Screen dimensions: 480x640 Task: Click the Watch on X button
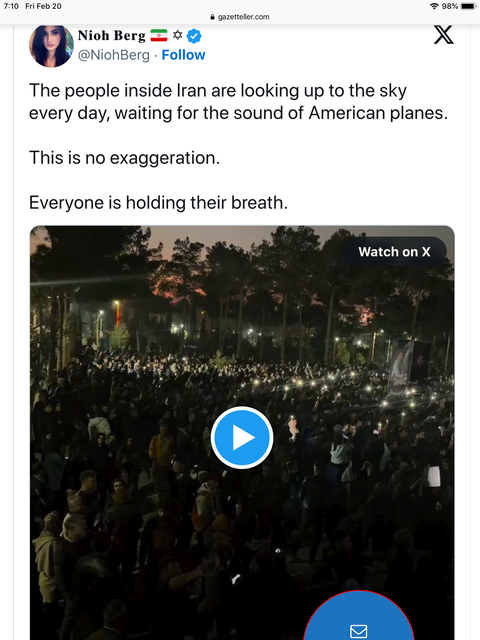(394, 252)
